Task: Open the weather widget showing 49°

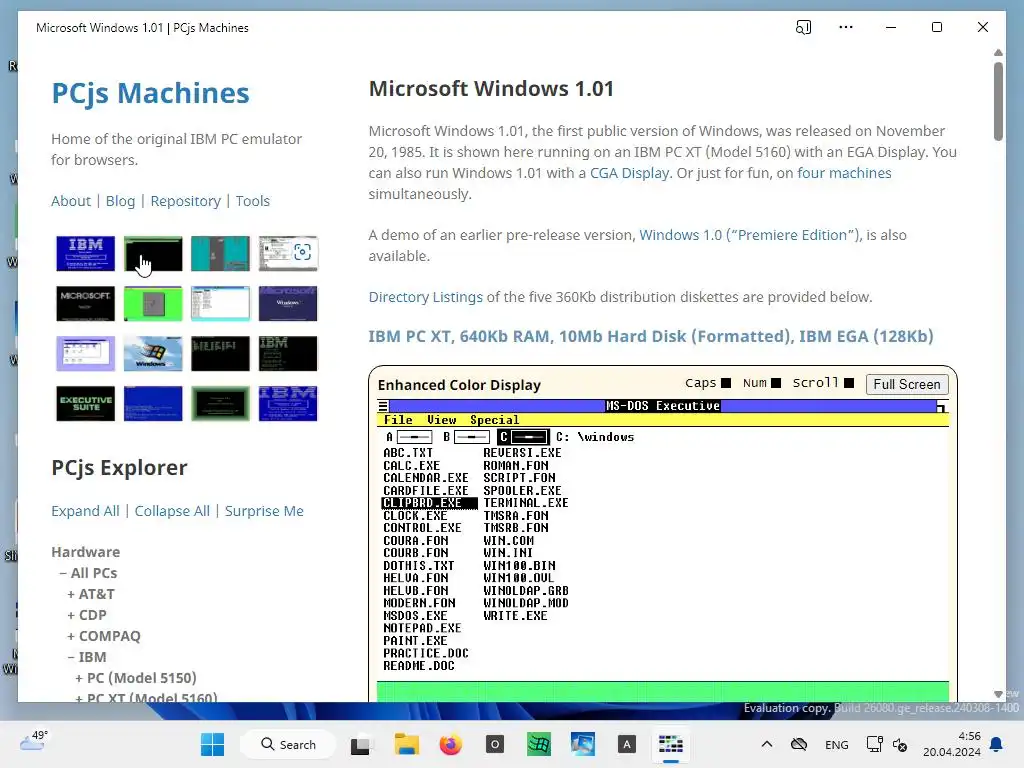Action: (34, 741)
